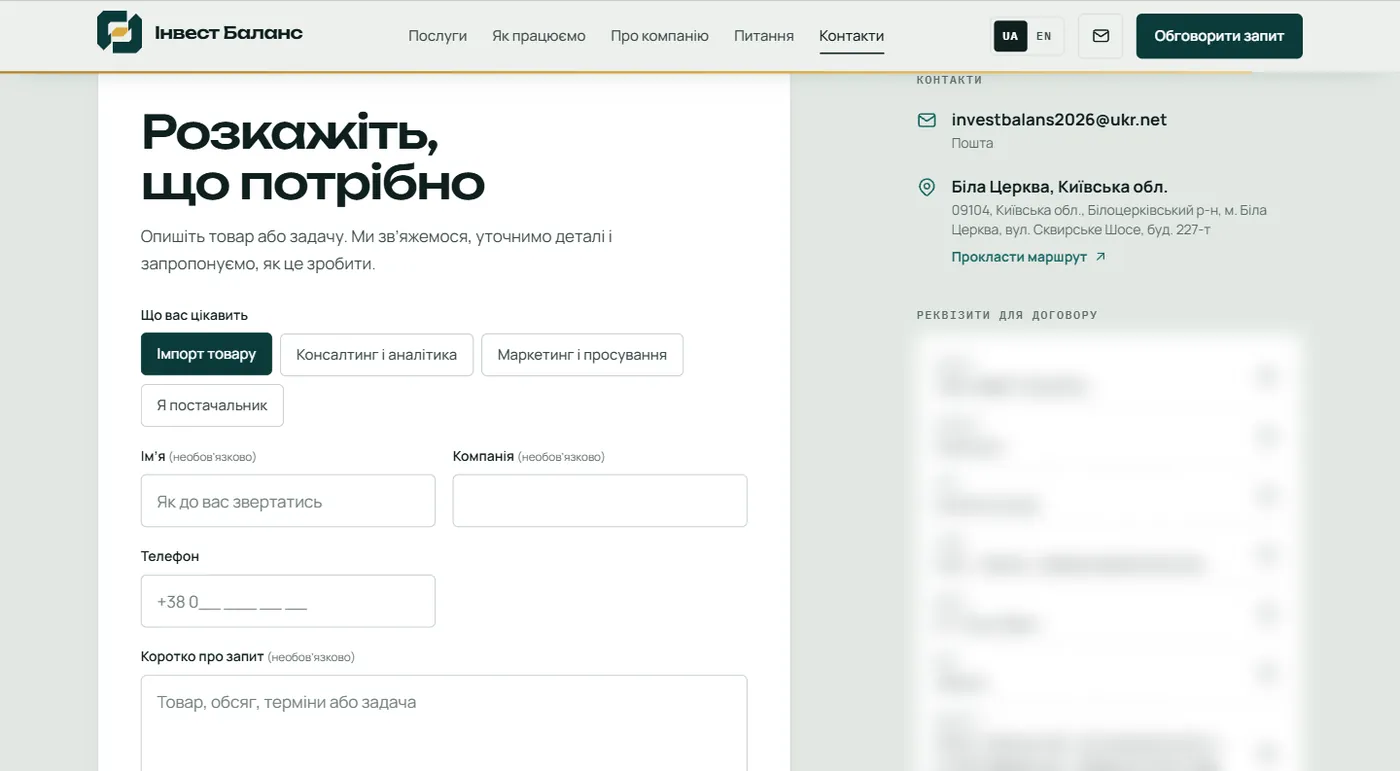Image resolution: width=1400 pixels, height=771 pixels.
Task: Click the Що вас цікавить label
Action: pos(194,315)
